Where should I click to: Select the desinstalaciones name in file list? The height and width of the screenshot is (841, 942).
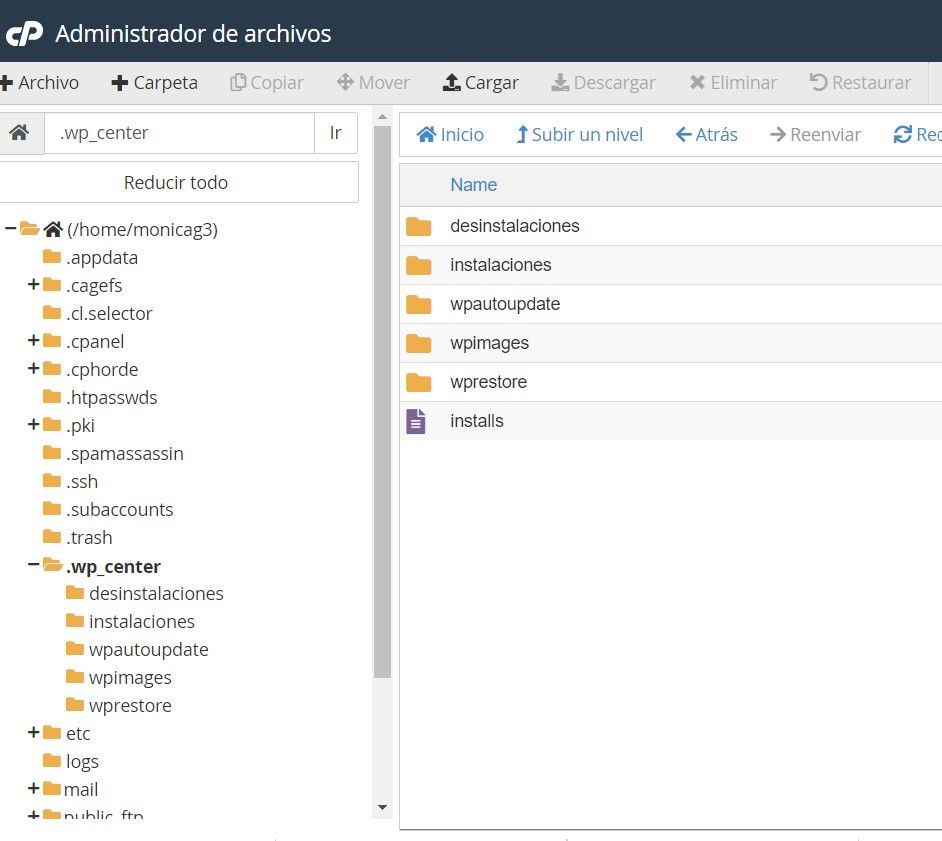(x=515, y=226)
